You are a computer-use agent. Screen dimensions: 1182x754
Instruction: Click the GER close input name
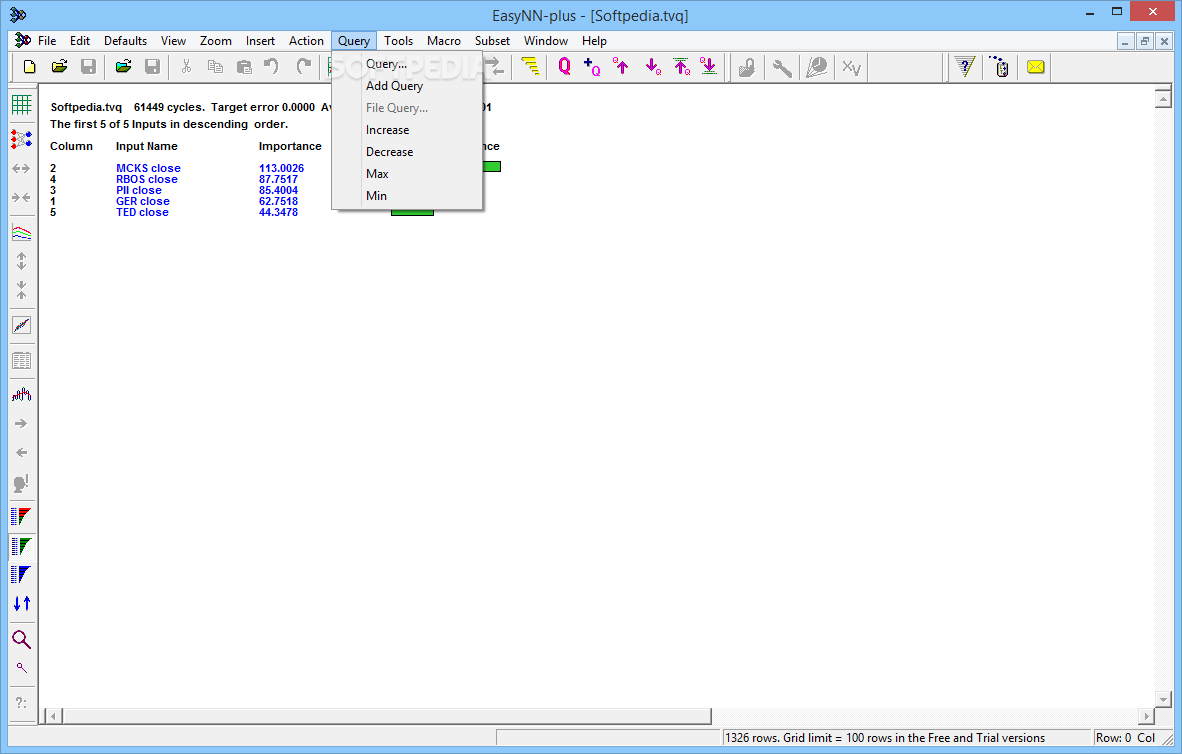[142, 201]
